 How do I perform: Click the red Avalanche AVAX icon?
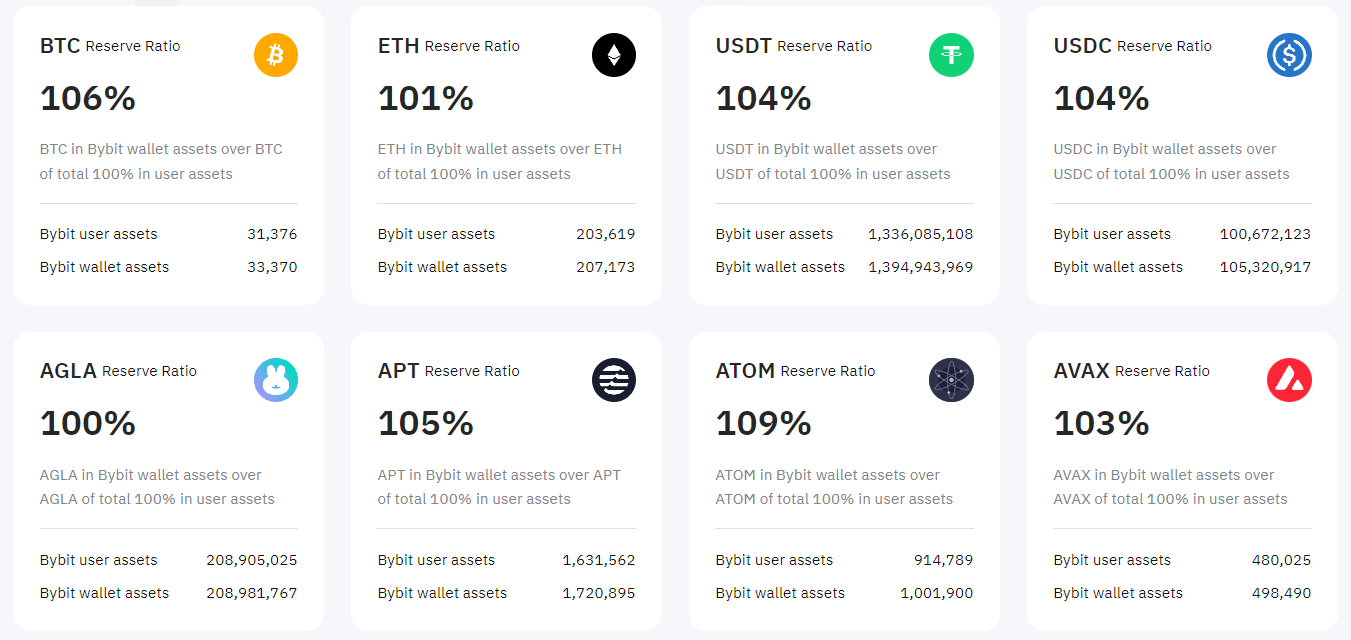point(1290,380)
